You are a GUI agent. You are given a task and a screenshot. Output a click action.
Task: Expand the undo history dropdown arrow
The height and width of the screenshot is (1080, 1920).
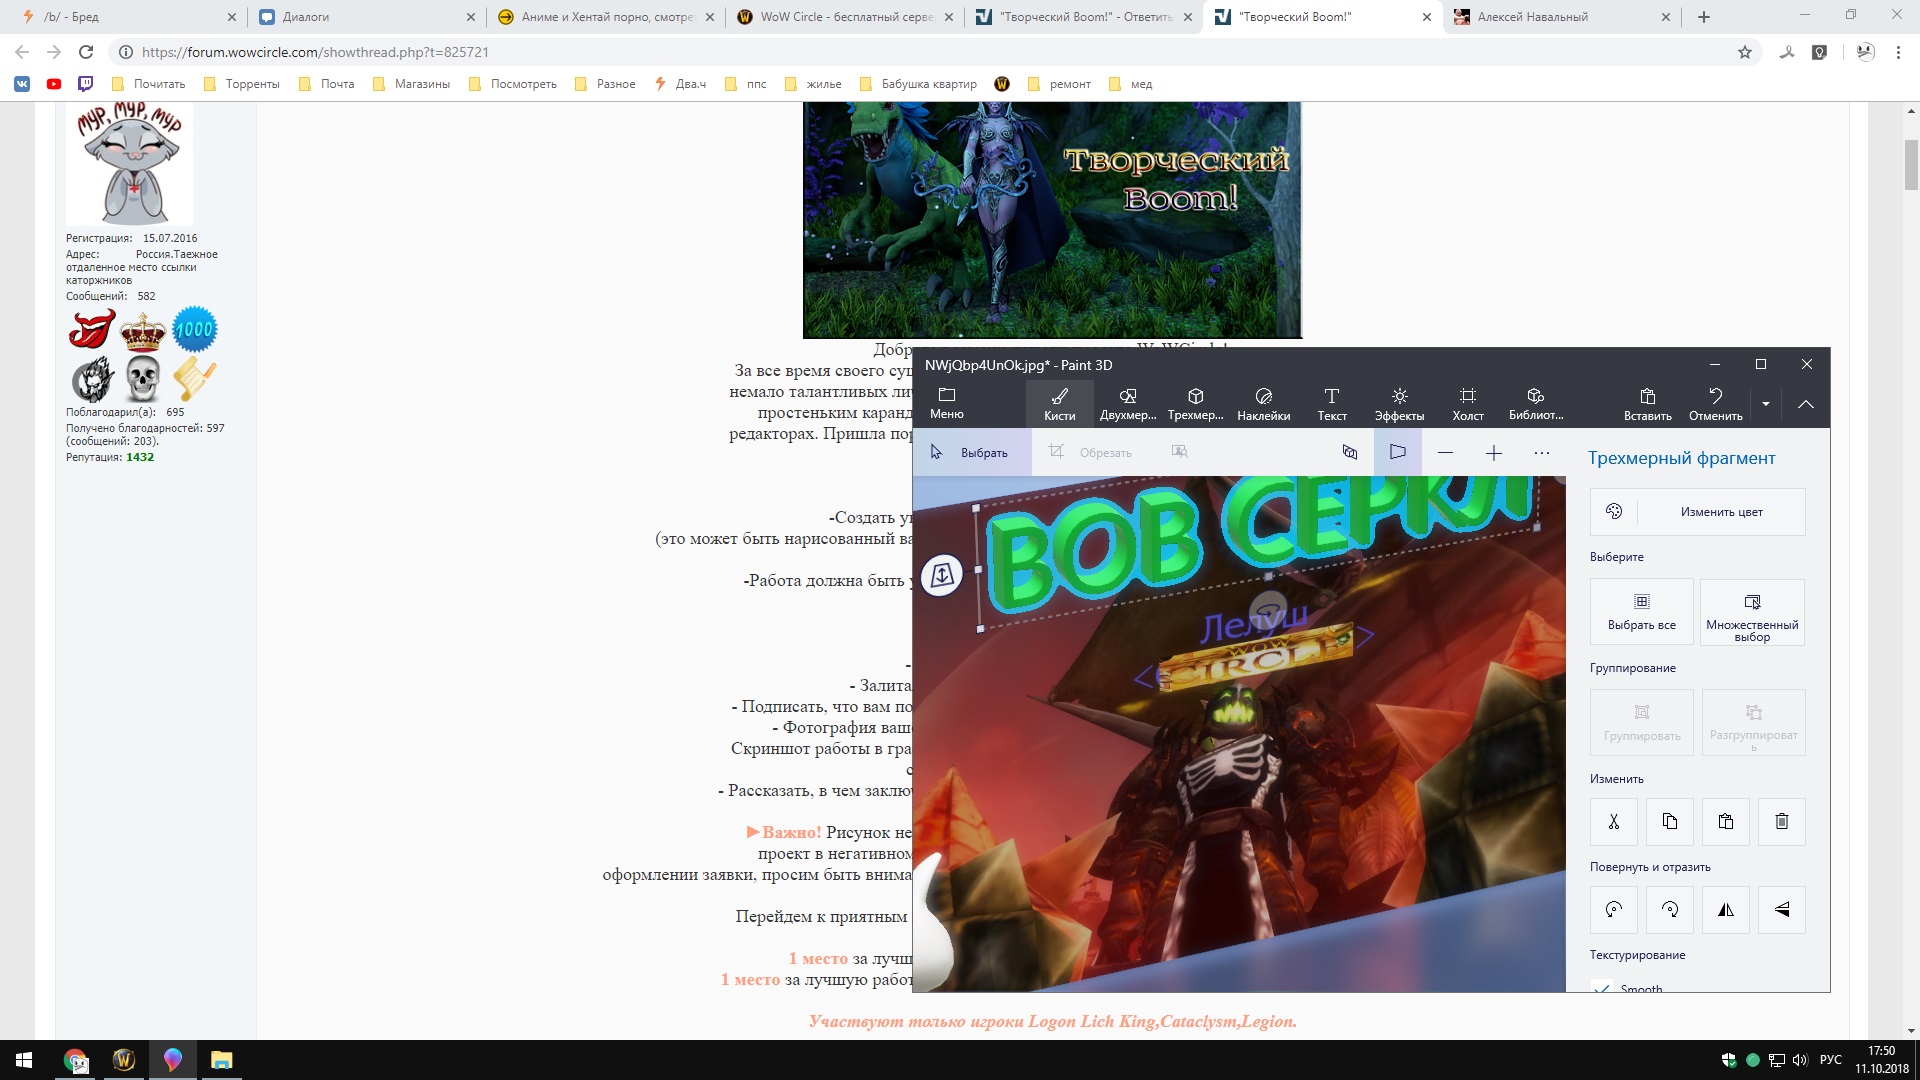click(x=1765, y=404)
